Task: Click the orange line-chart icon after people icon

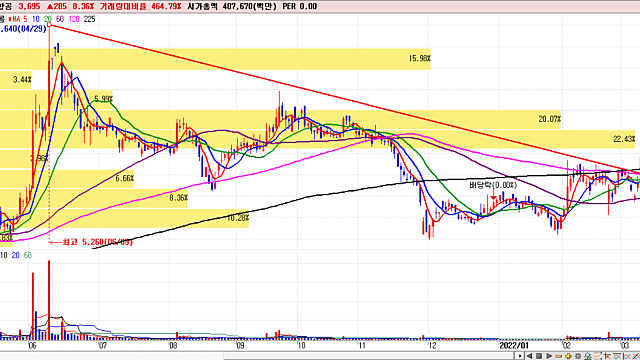Action: pyautogui.click(x=598, y=356)
